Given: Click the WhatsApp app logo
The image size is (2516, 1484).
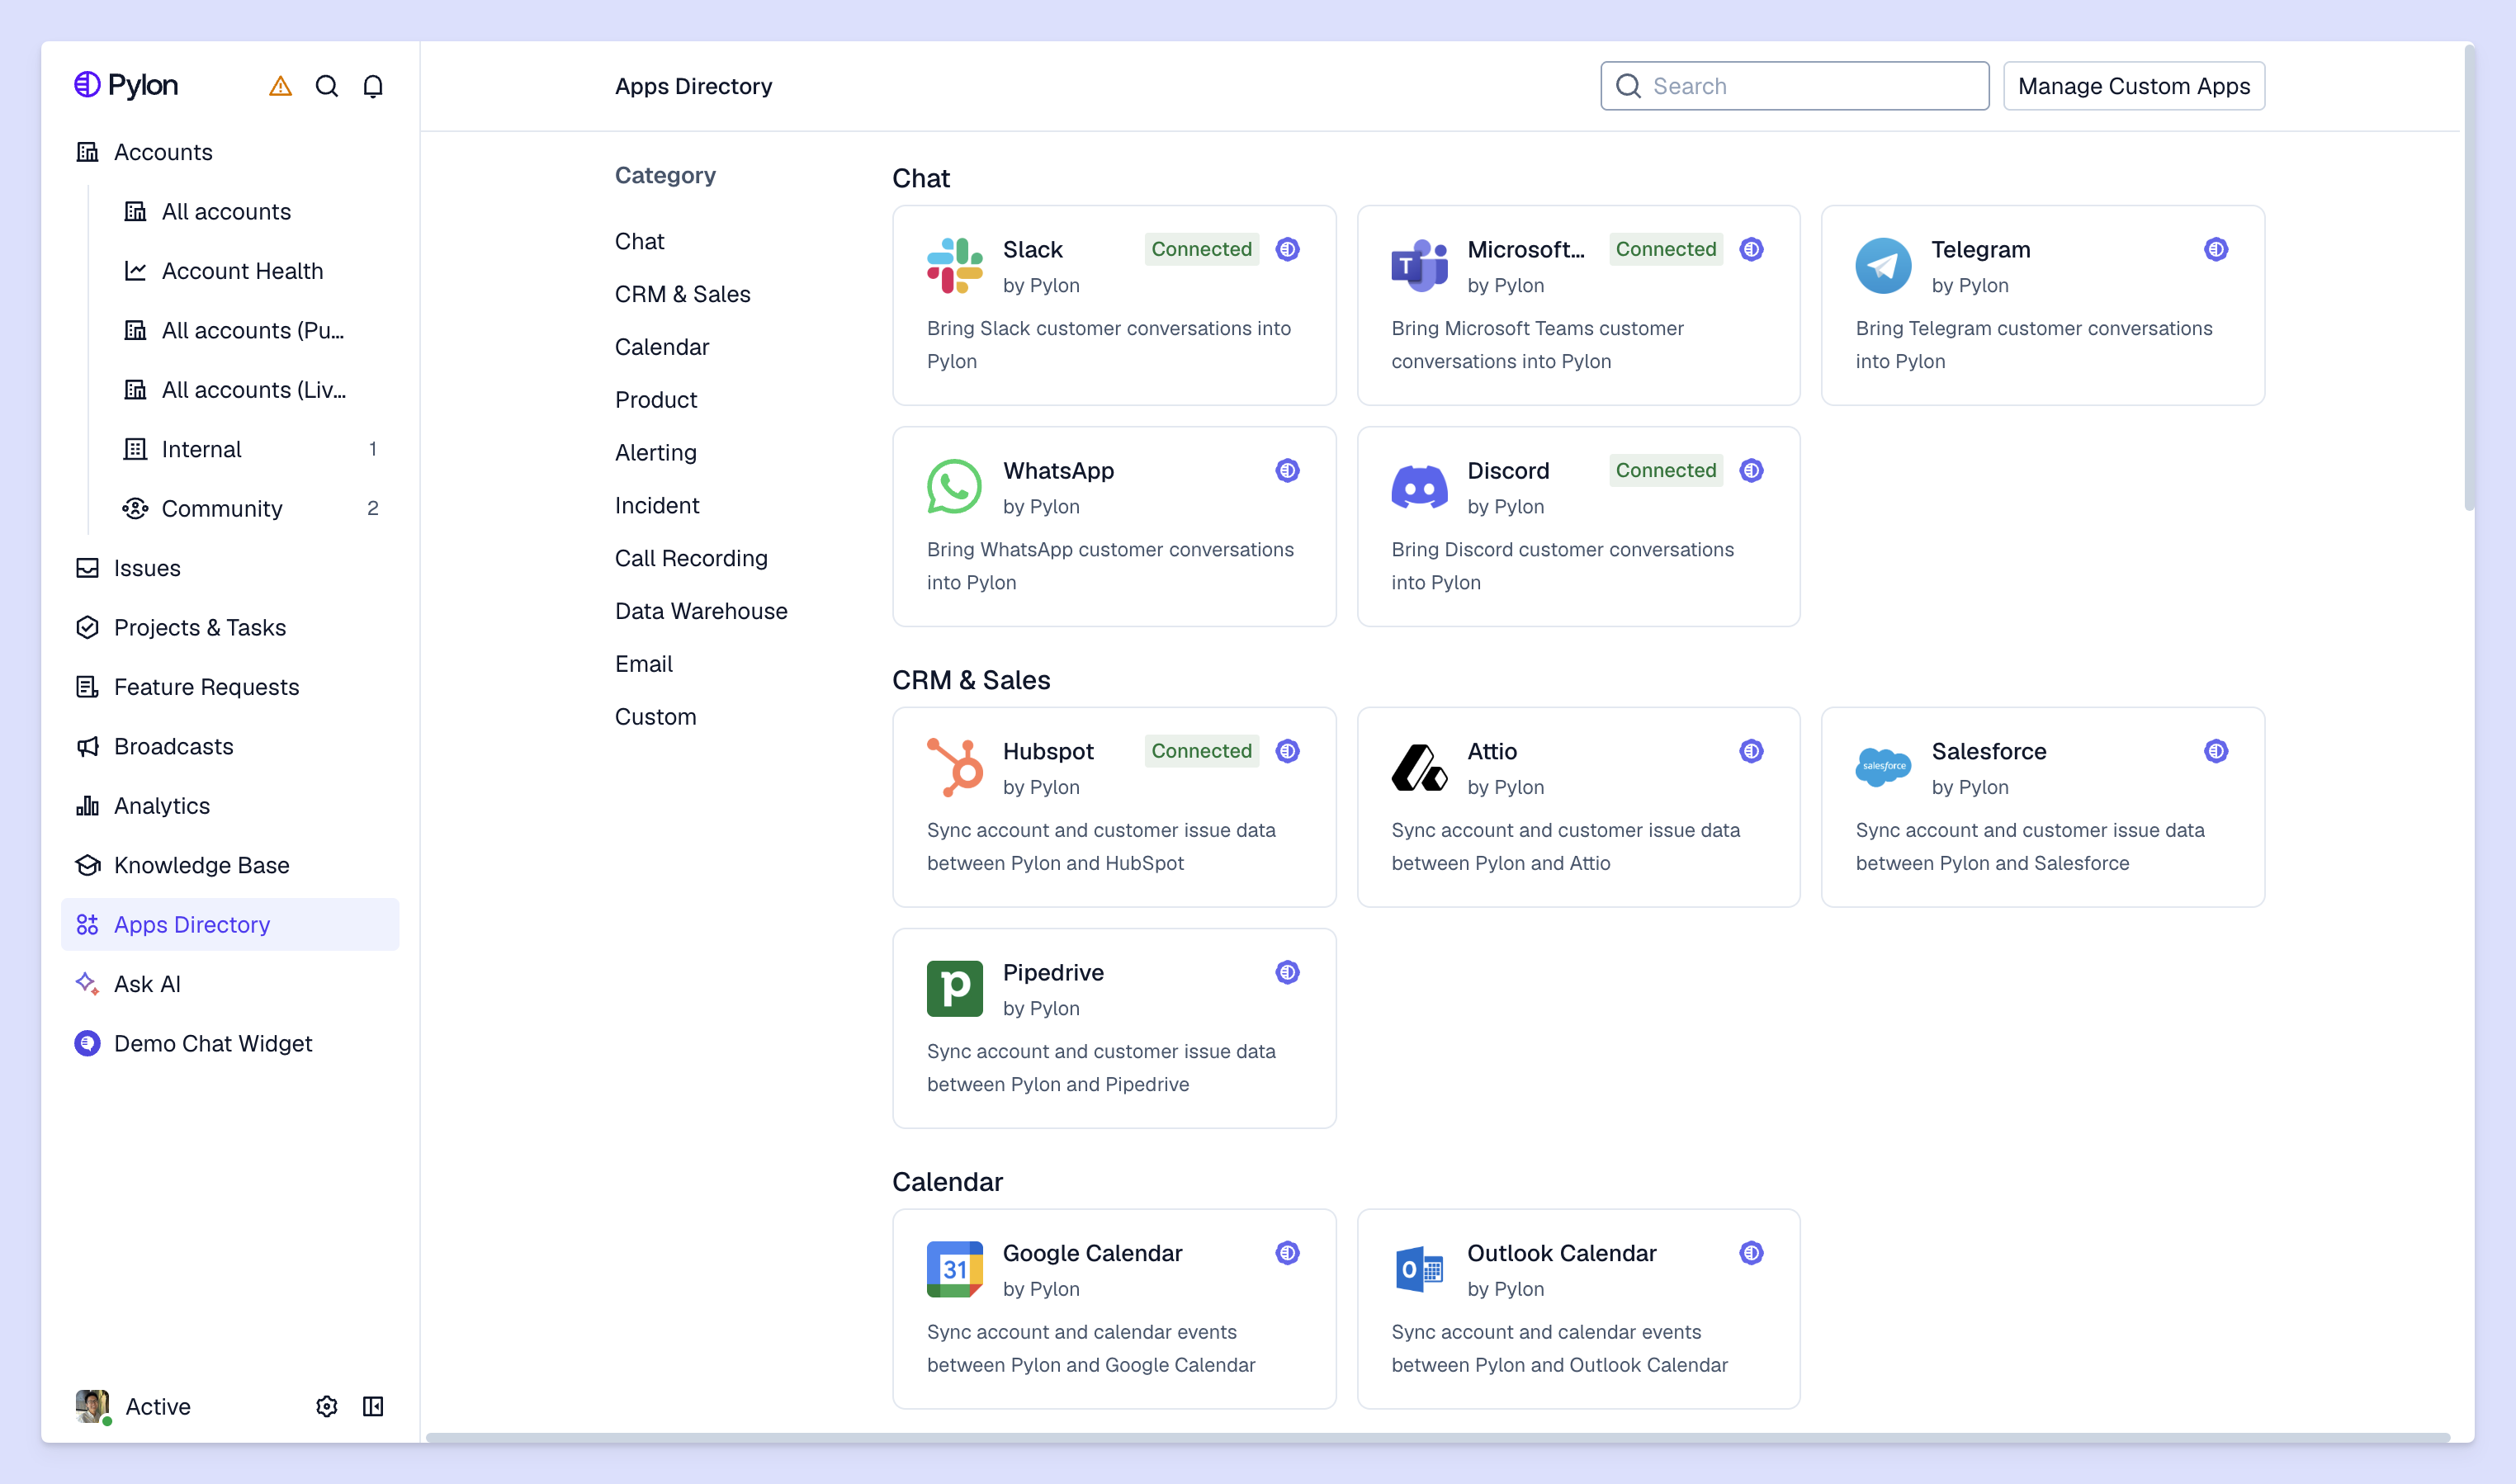Looking at the screenshot, I should 954,487.
